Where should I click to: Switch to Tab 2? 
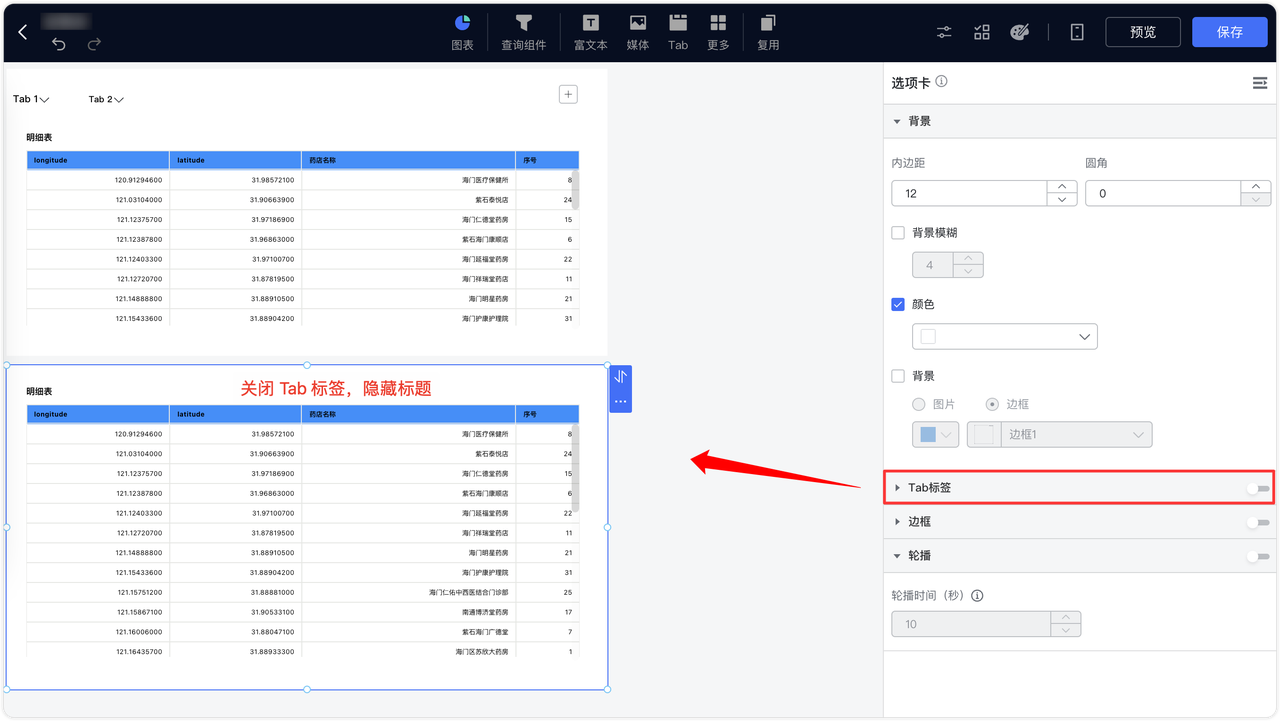click(100, 99)
